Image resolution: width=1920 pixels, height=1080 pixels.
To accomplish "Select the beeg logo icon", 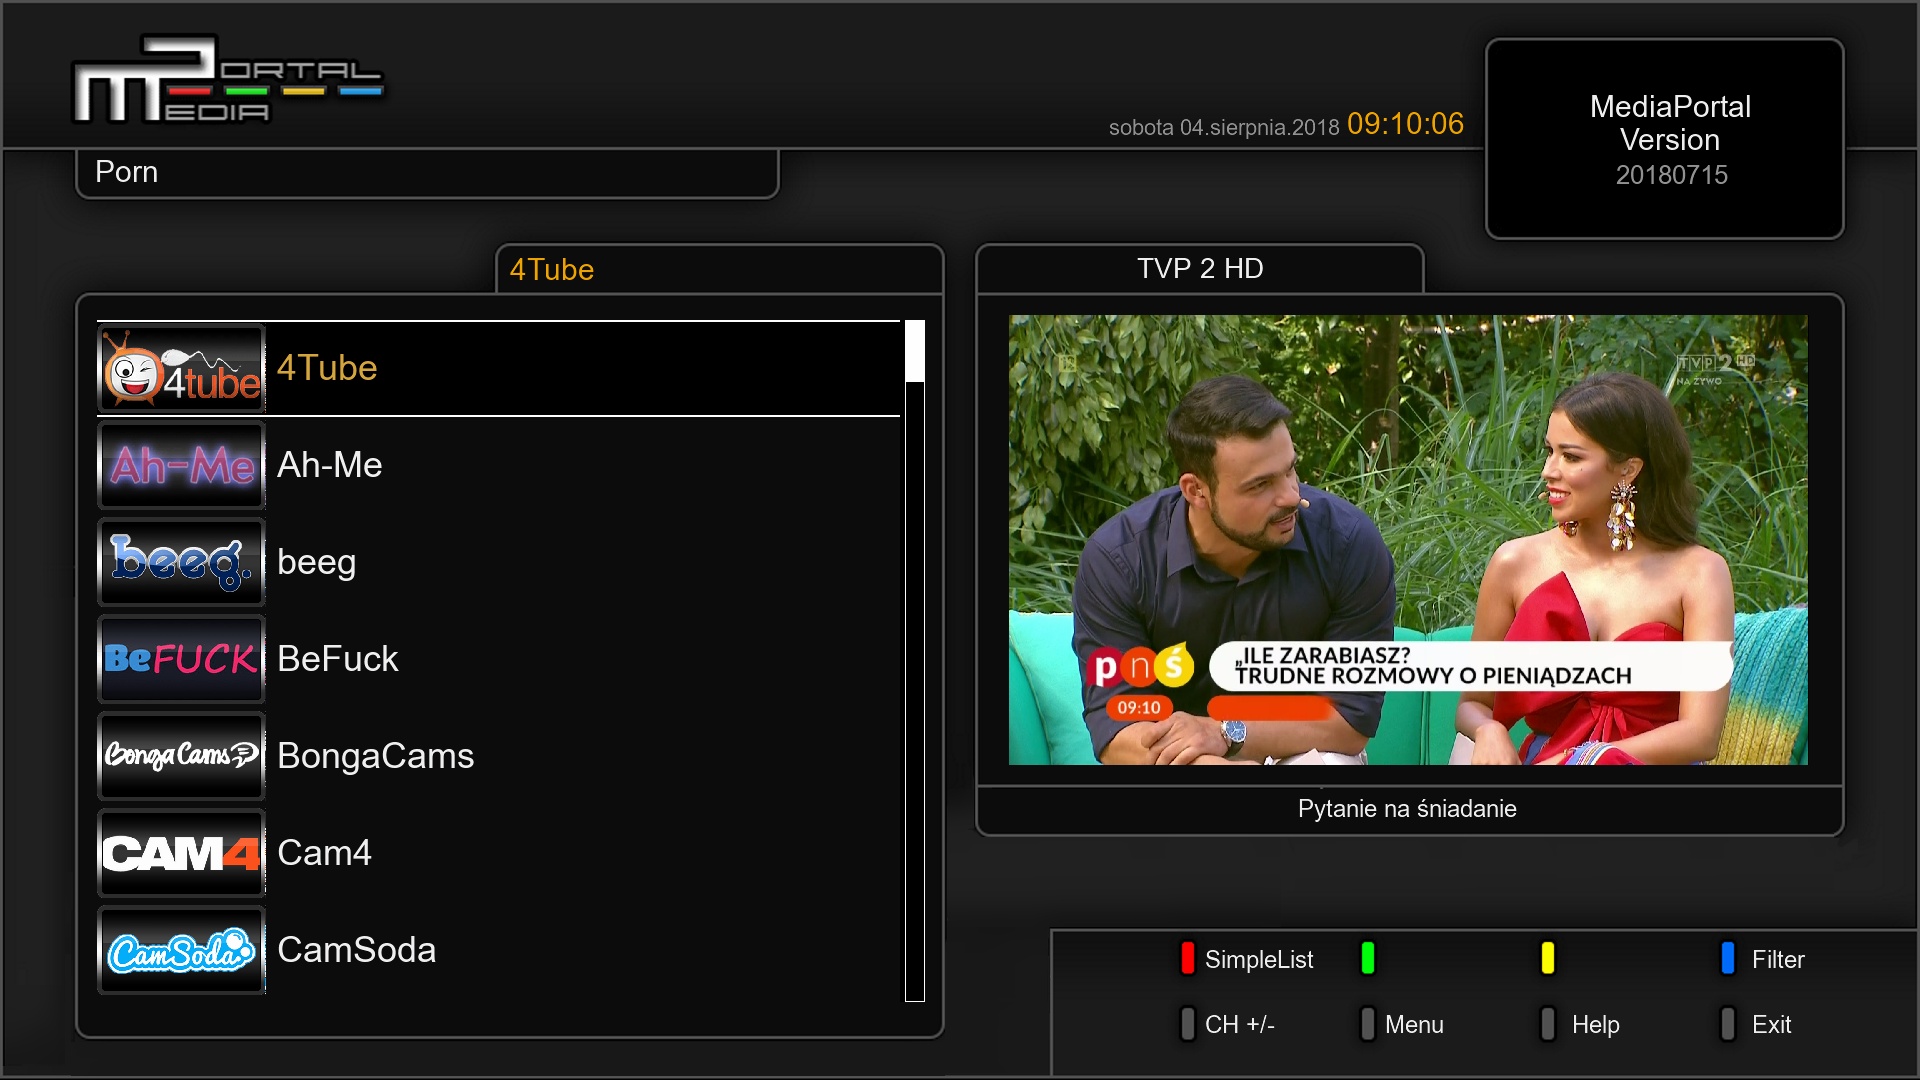I will 182,563.
